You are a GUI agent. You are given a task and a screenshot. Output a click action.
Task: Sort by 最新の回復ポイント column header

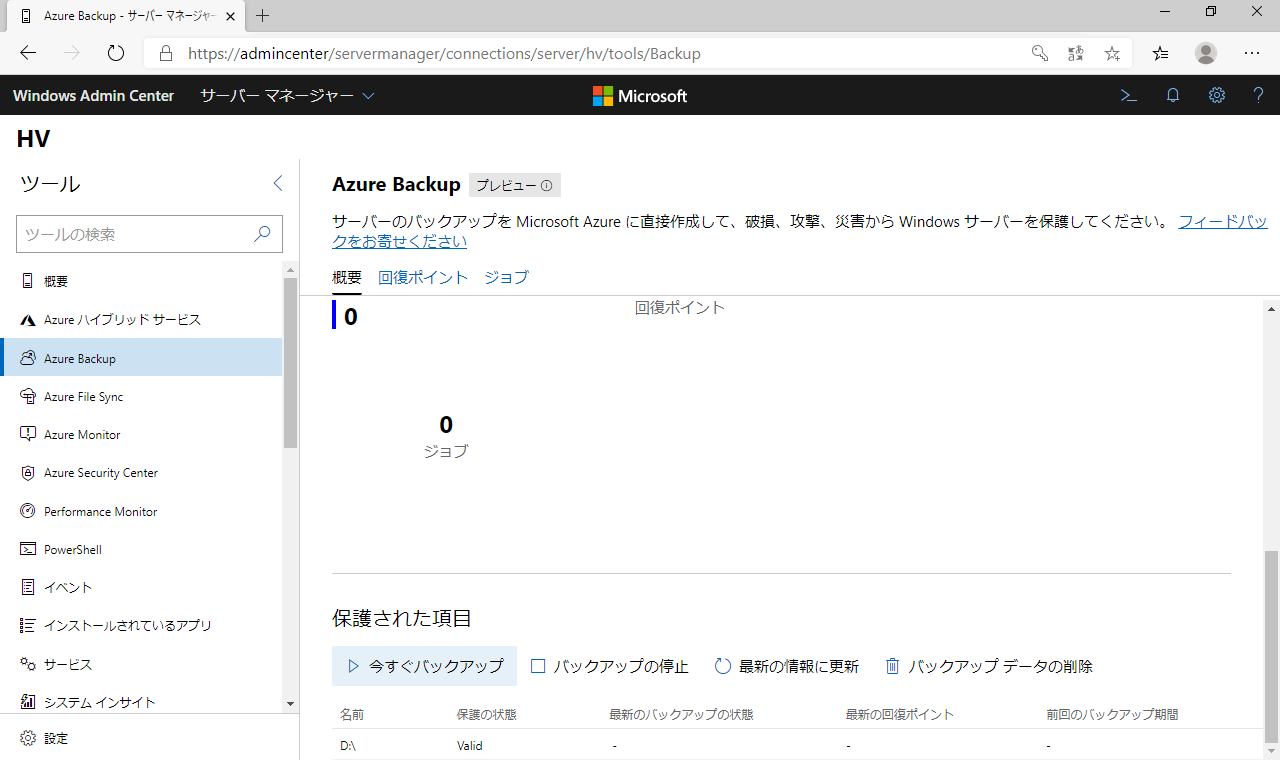pos(900,715)
